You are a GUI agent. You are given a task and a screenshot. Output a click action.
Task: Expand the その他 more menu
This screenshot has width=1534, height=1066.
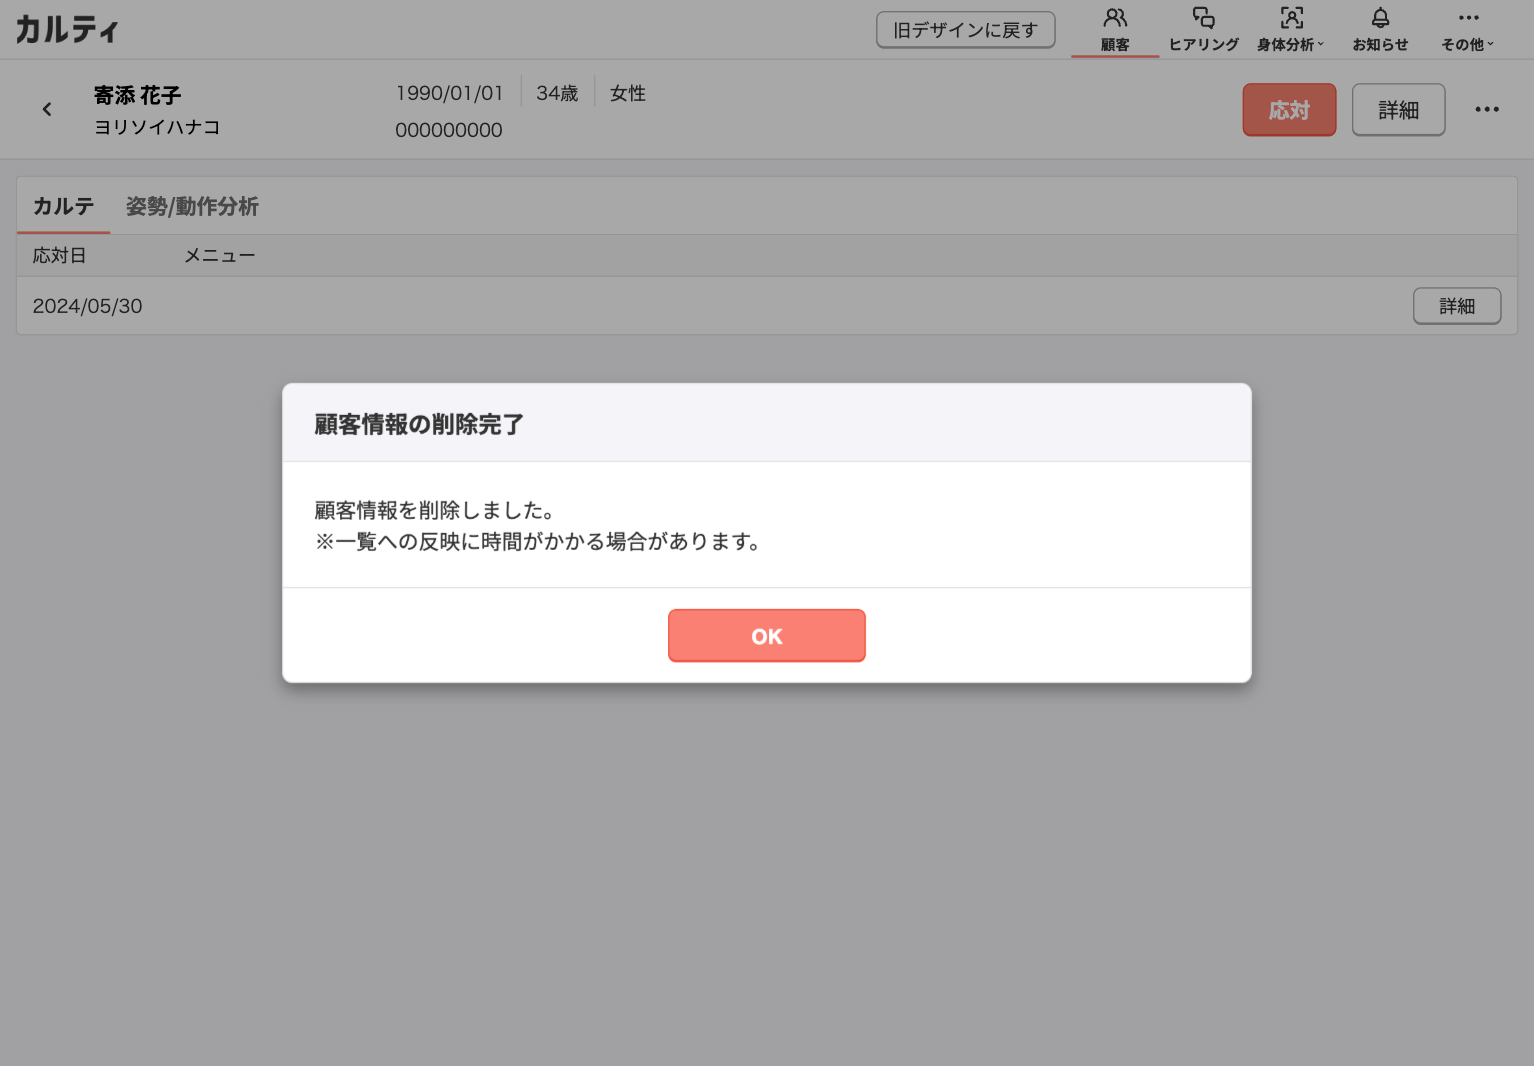click(1467, 30)
